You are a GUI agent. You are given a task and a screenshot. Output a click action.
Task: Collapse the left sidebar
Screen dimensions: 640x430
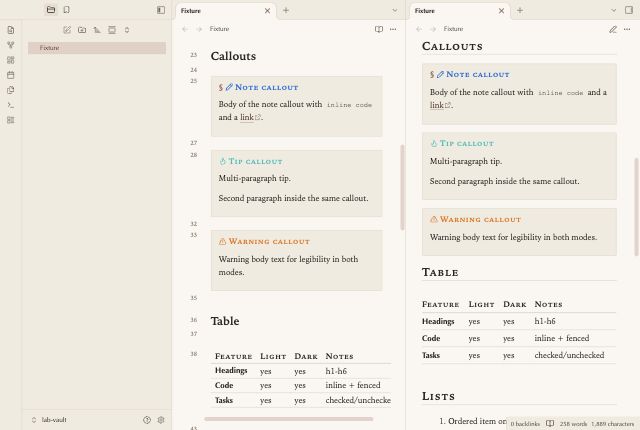tap(161, 10)
